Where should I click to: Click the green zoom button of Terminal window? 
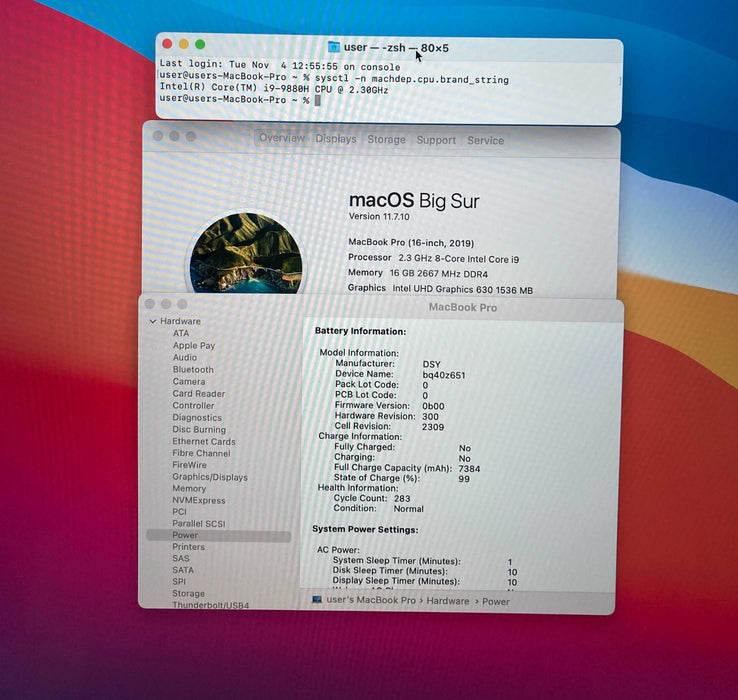coord(200,44)
